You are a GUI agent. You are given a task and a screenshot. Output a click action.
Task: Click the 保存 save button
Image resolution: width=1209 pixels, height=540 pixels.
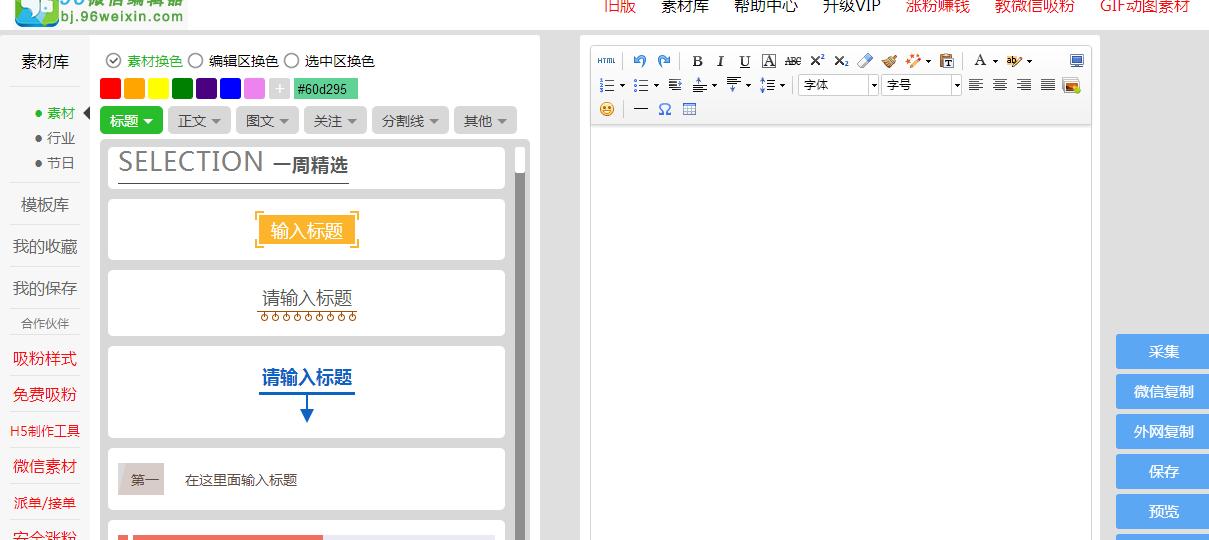pyautogui.click(x=1163, y=472)
